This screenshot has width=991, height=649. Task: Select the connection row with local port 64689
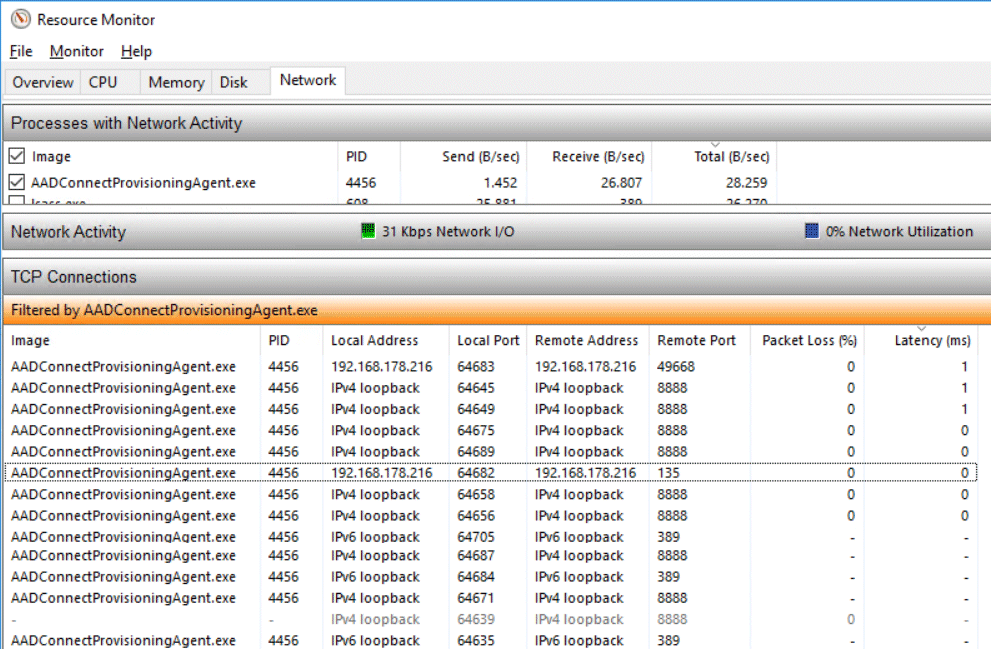tap(490, 452)
